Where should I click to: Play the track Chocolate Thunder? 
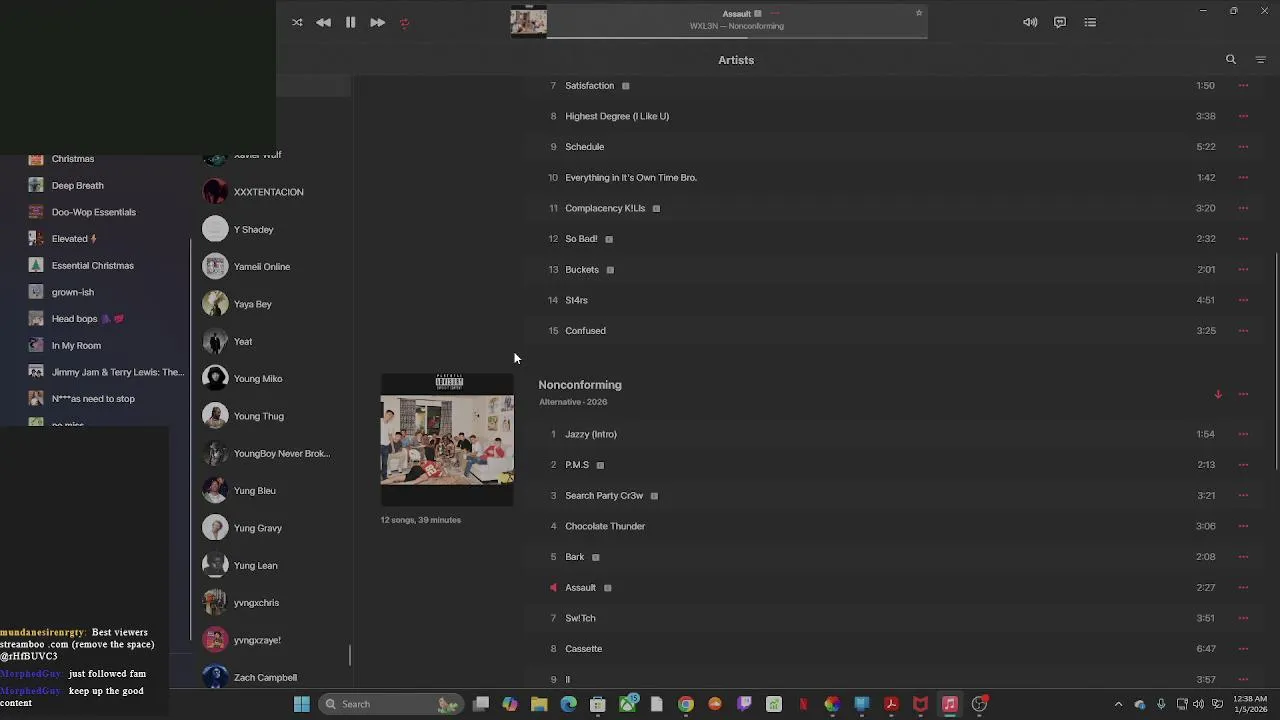point(605,526)
